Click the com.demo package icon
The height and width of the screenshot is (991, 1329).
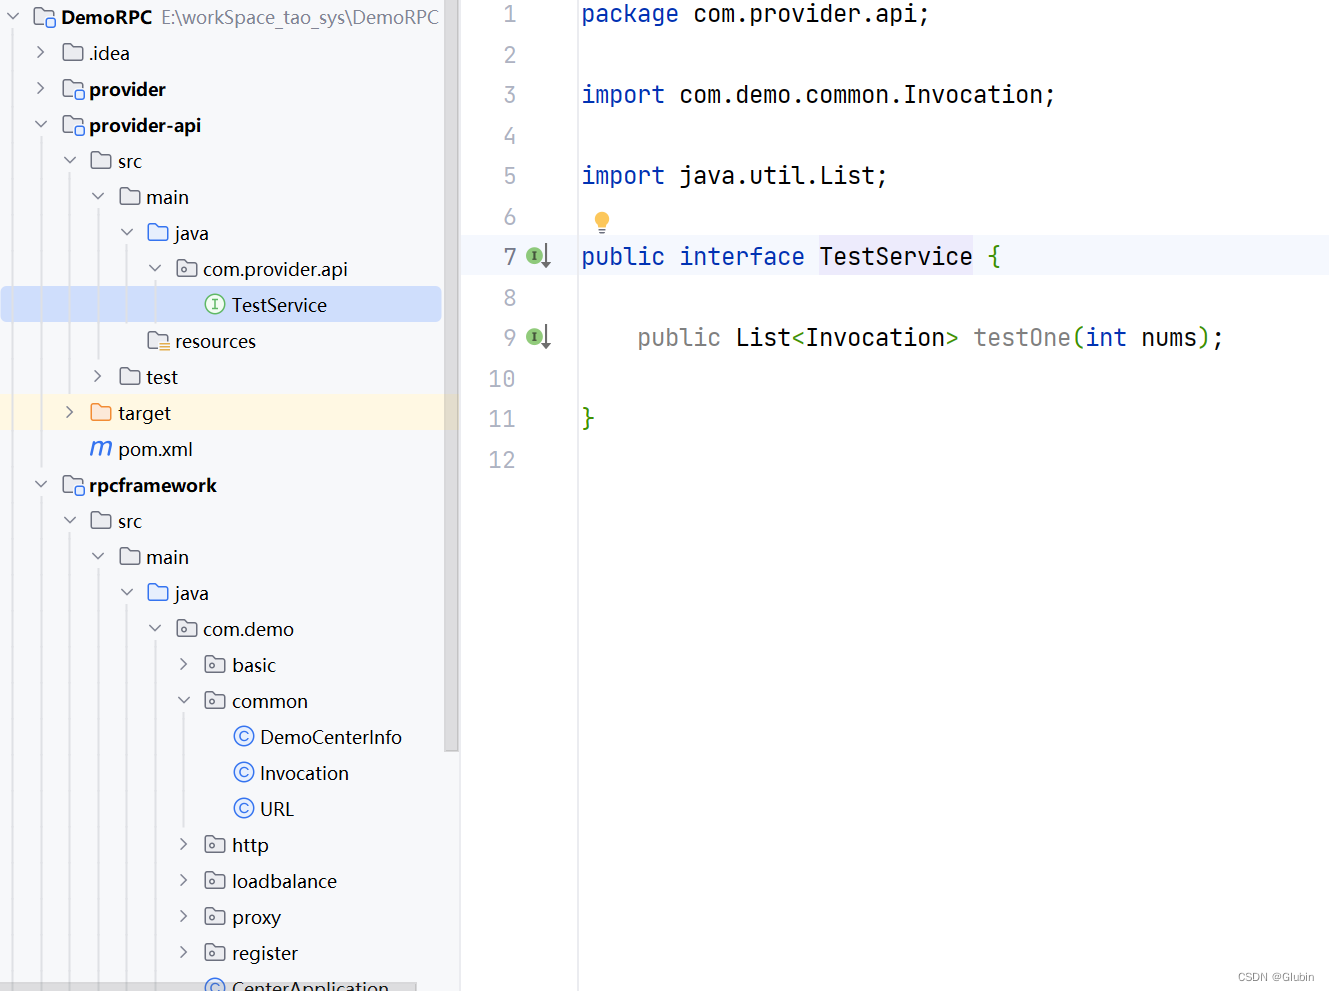click(187, 628)
